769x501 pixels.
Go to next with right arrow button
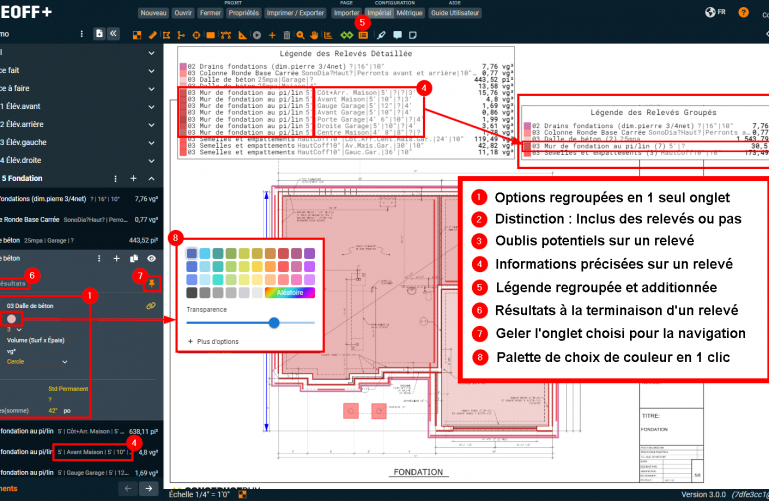point(149,488)
